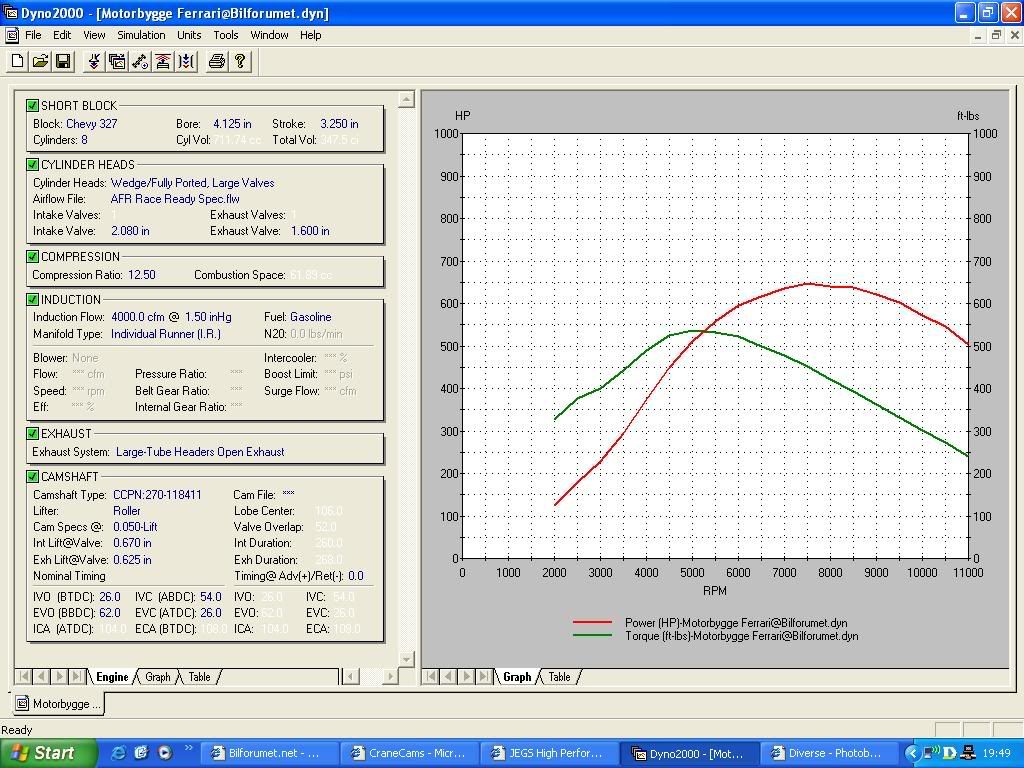This screenshot has height=768, width=1024.
Task: Expand hidden system tray icons arrow
Action: [x=911, y=753]
